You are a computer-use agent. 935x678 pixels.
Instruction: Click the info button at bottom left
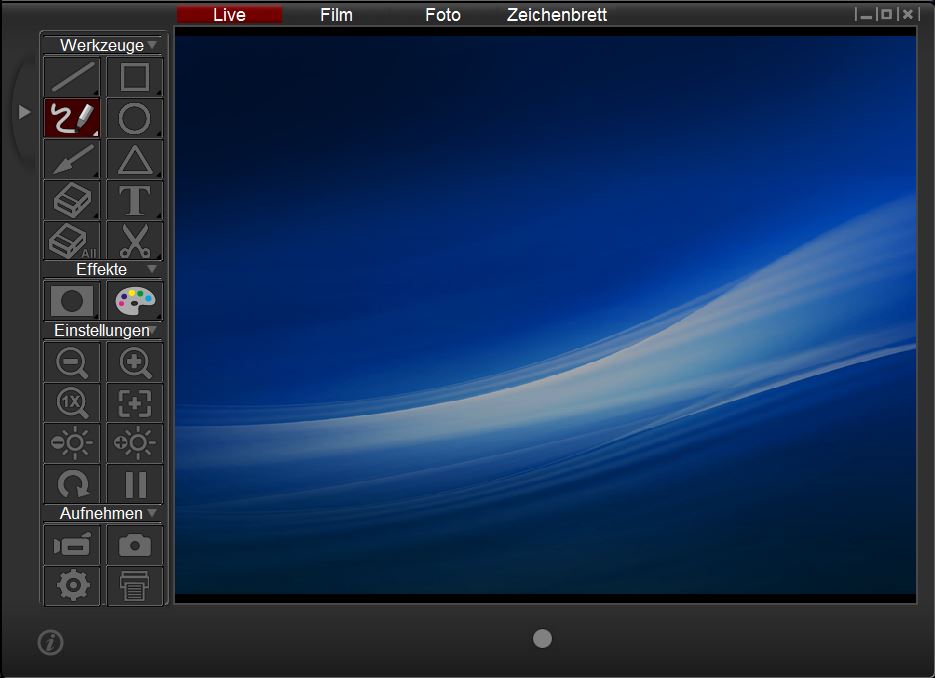click(x=50, y=642)
